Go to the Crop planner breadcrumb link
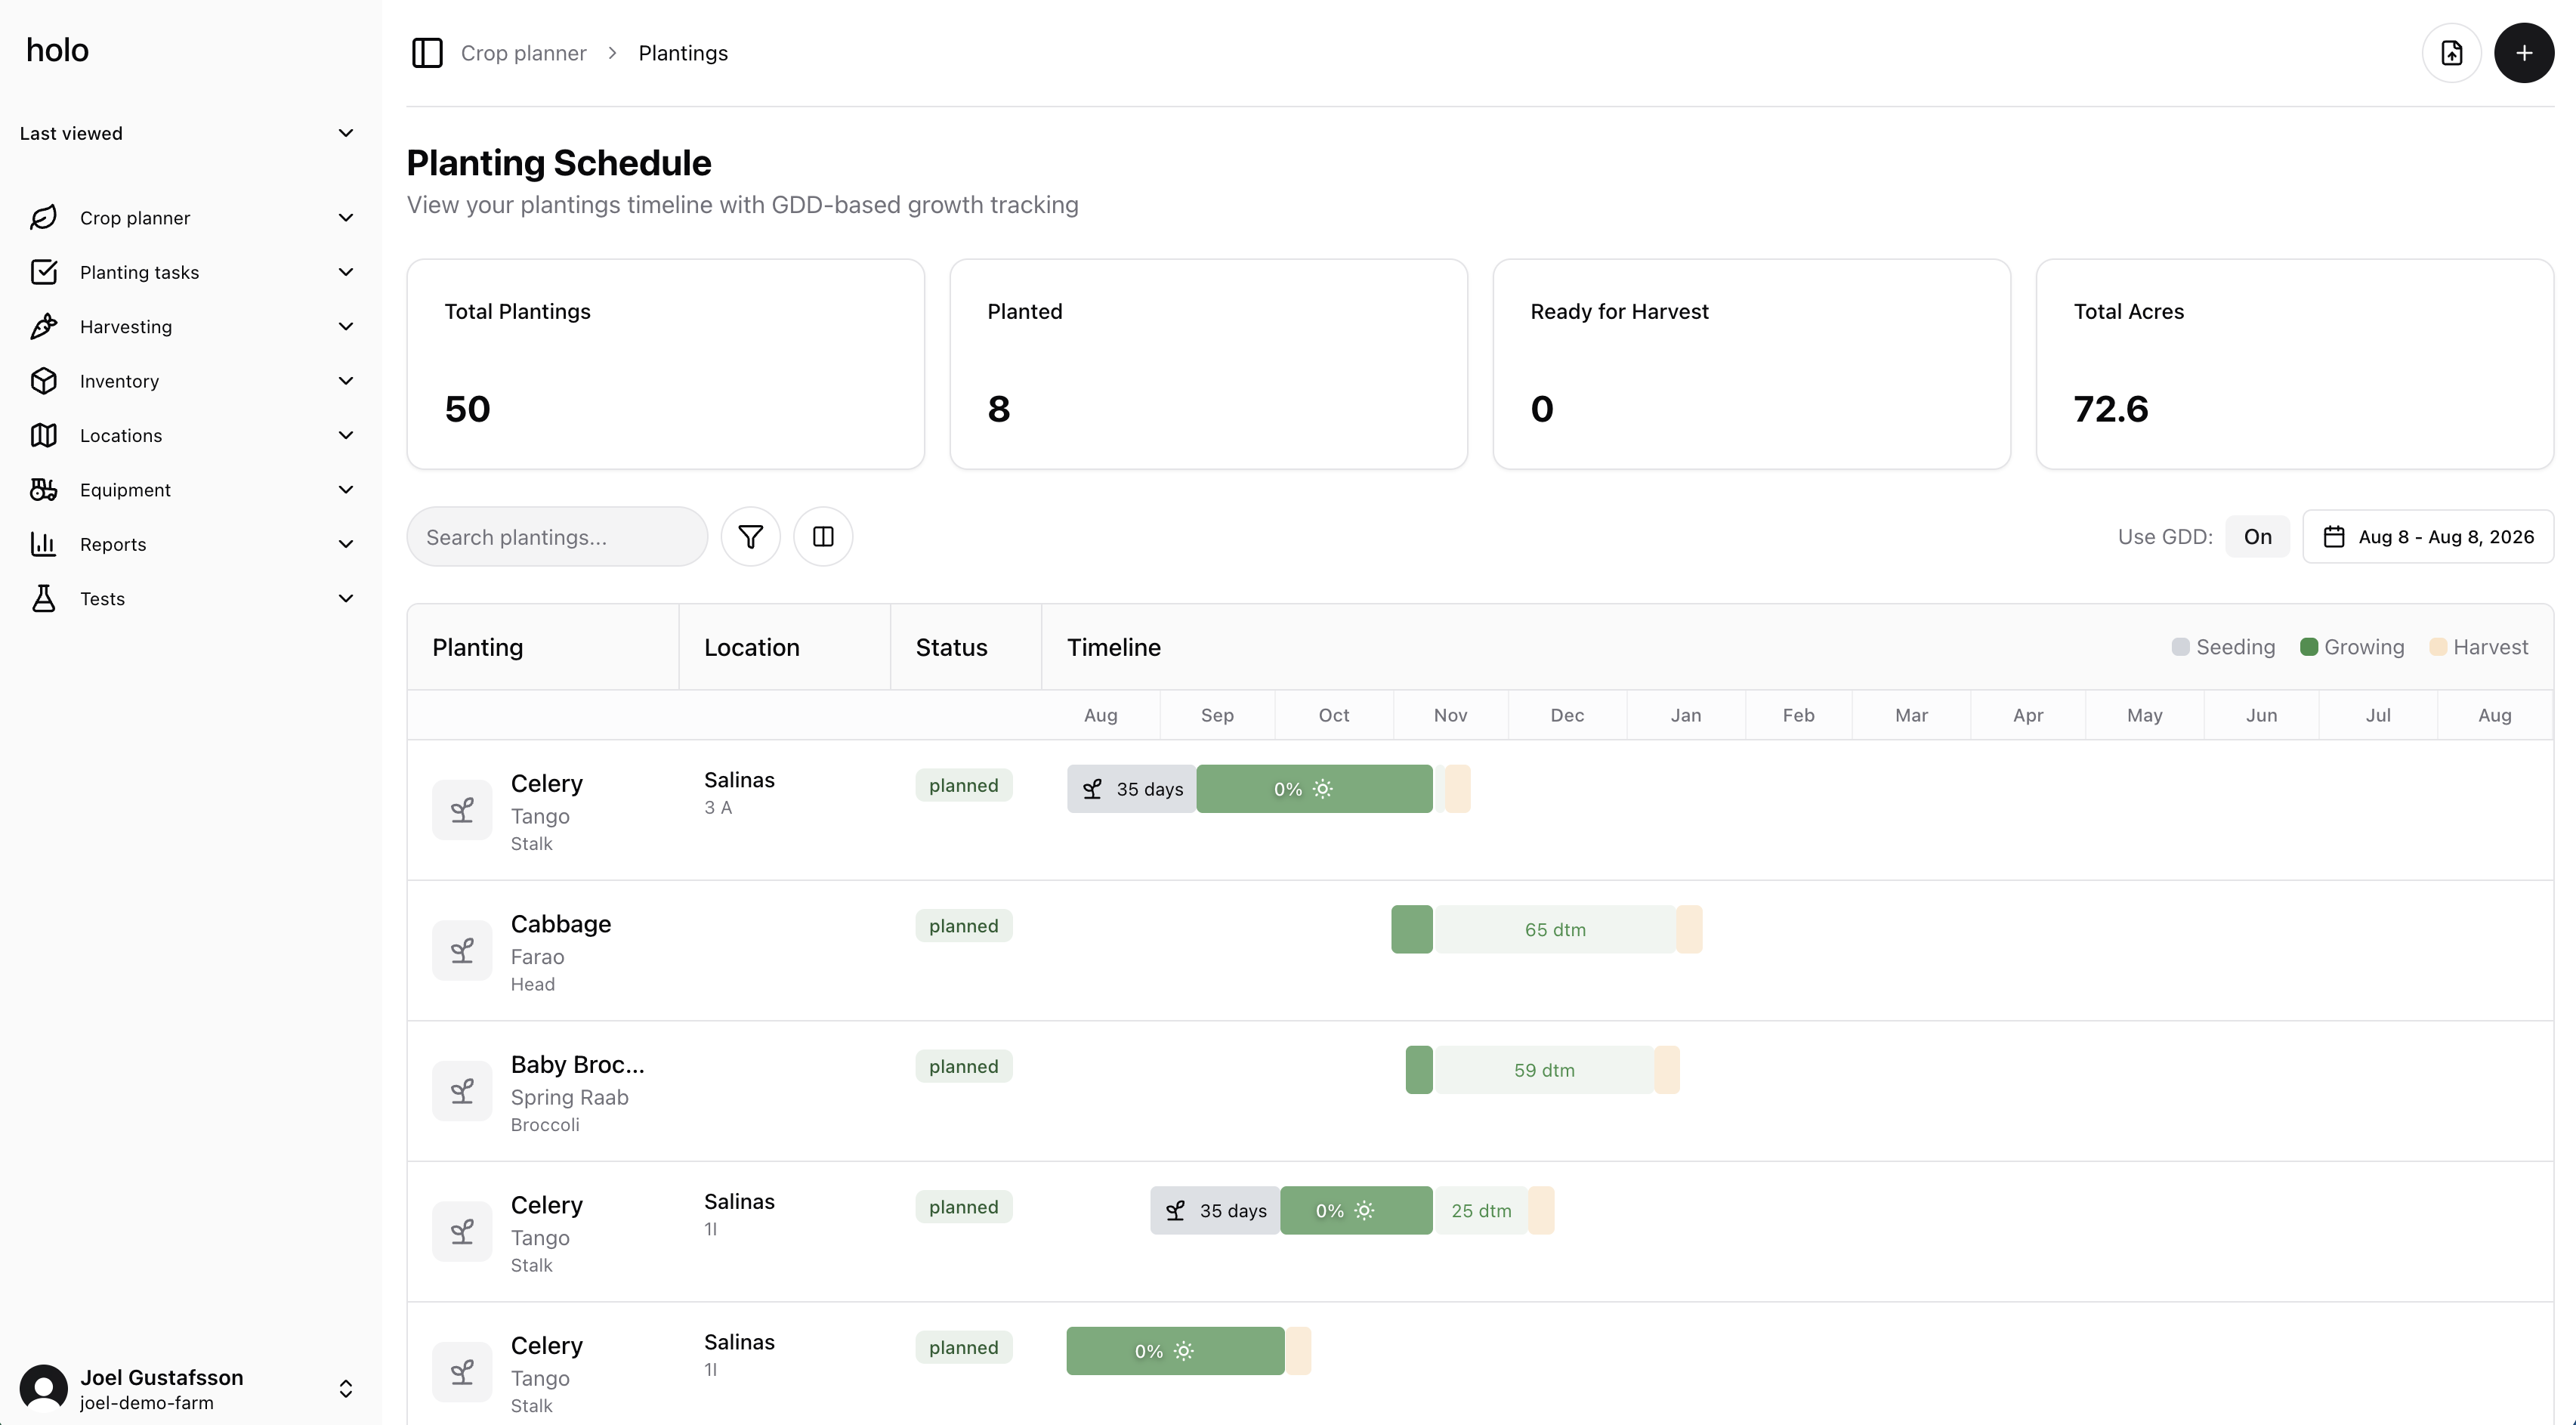The width and height of the screenshot is (2576, 1425). pyautogui.click(x=523, y=53)
